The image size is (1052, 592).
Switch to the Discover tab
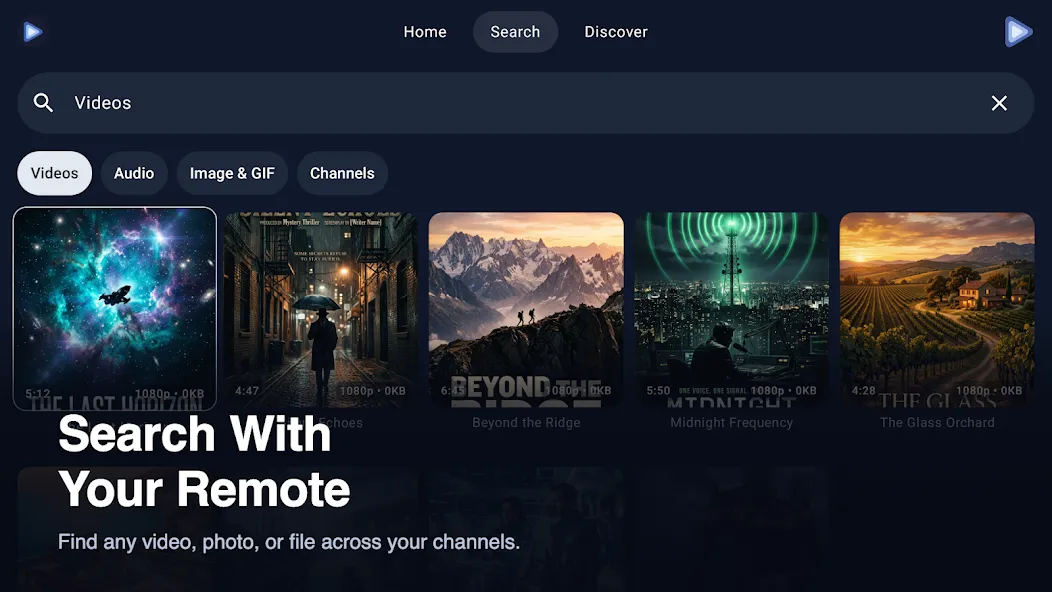click(616, 32)
